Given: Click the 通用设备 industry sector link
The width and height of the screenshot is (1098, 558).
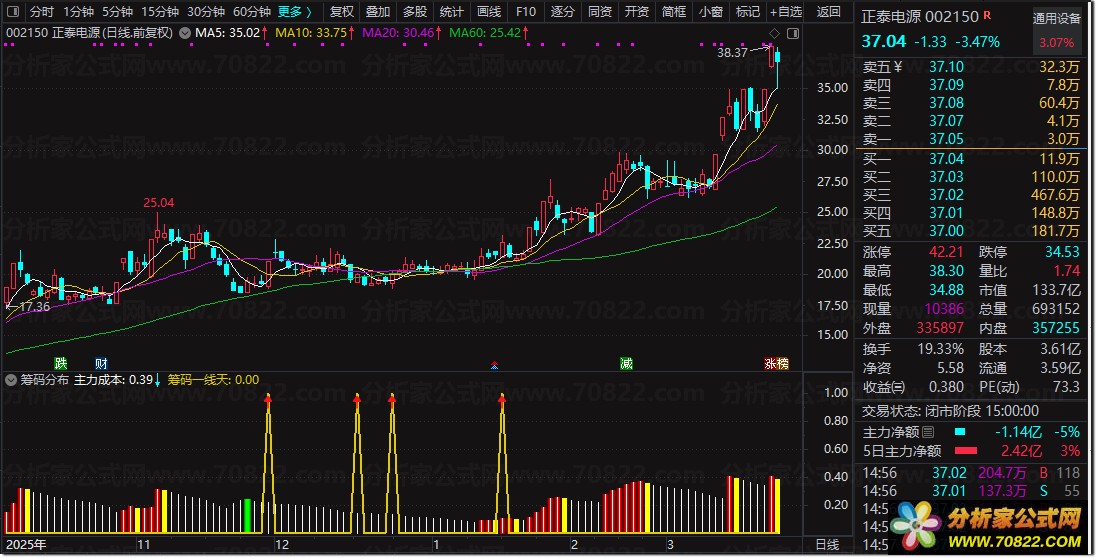Looking at the screenshot, I should [x=1058, y=19].
